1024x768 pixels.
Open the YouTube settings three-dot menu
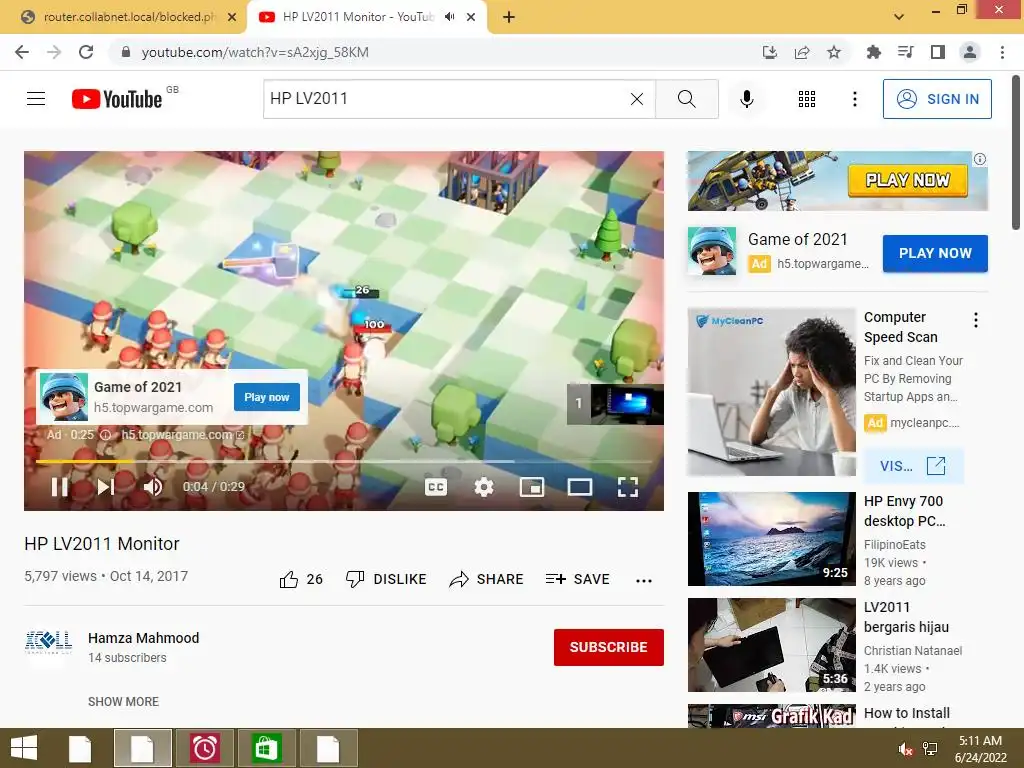tap(854, 99)
